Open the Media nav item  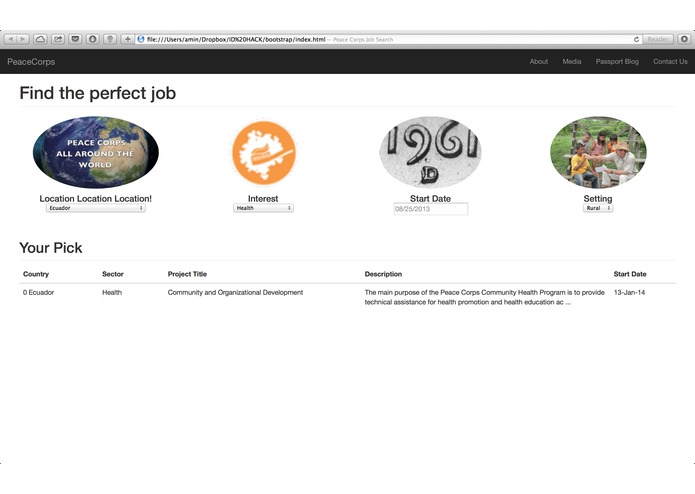(x=572, y=62)
